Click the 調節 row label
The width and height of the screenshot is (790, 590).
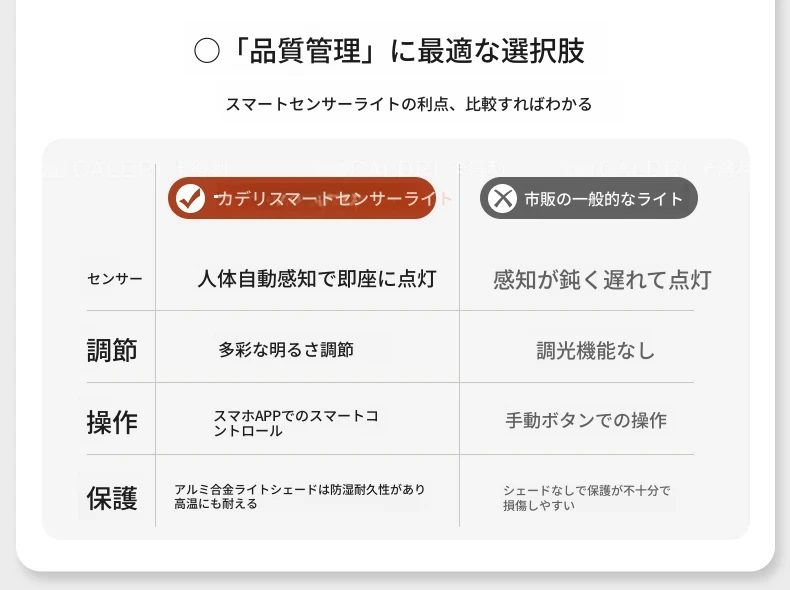click(112, 350)
